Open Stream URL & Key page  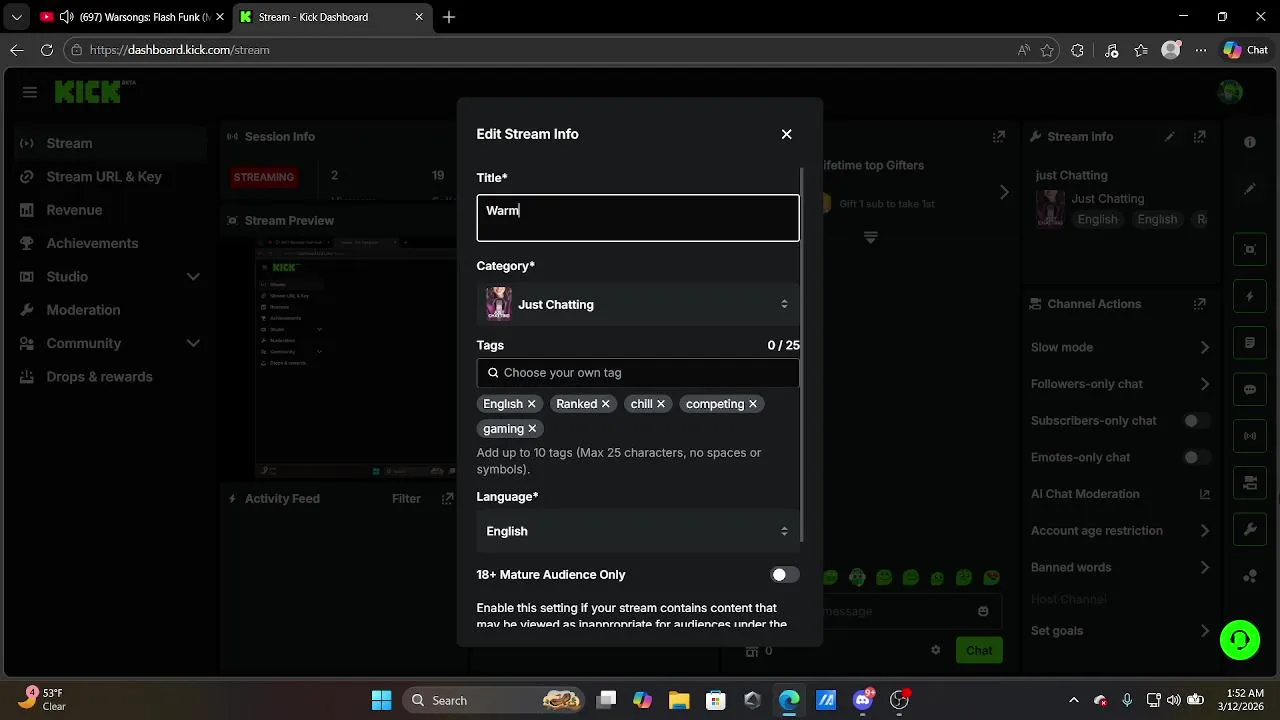(112, 176)
